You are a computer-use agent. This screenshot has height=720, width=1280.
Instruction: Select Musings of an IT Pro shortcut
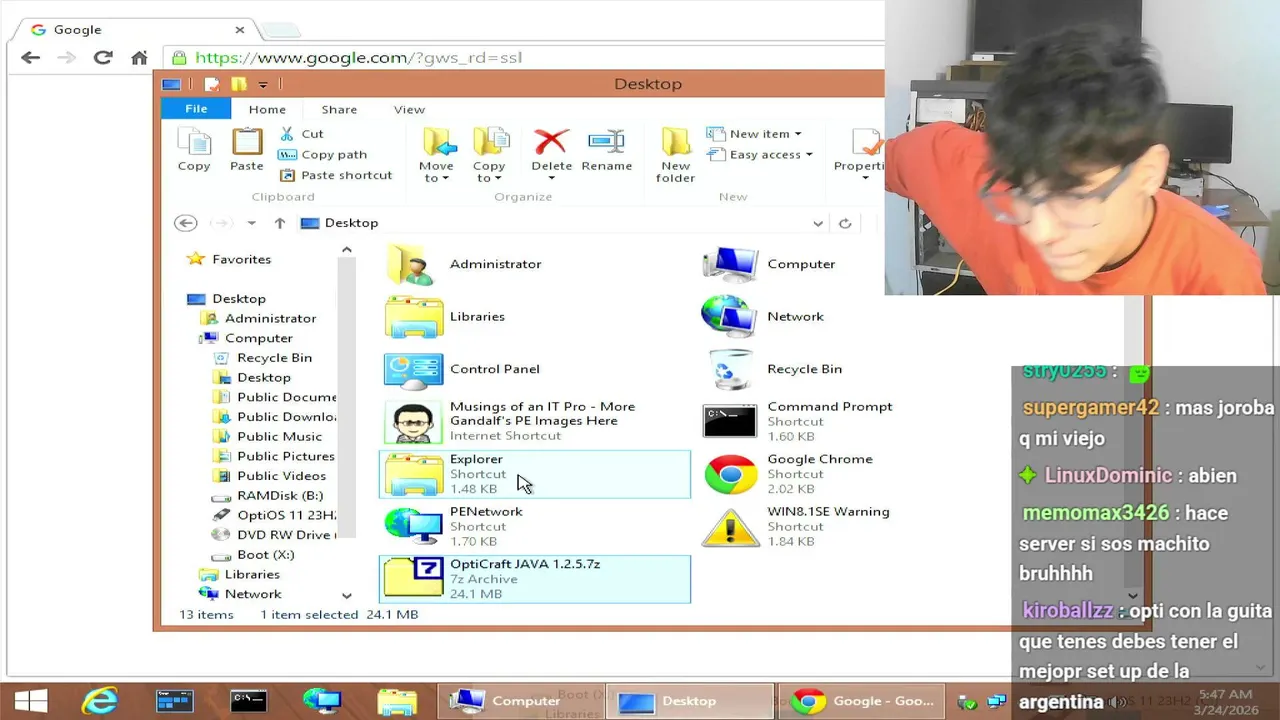point(534,421)
